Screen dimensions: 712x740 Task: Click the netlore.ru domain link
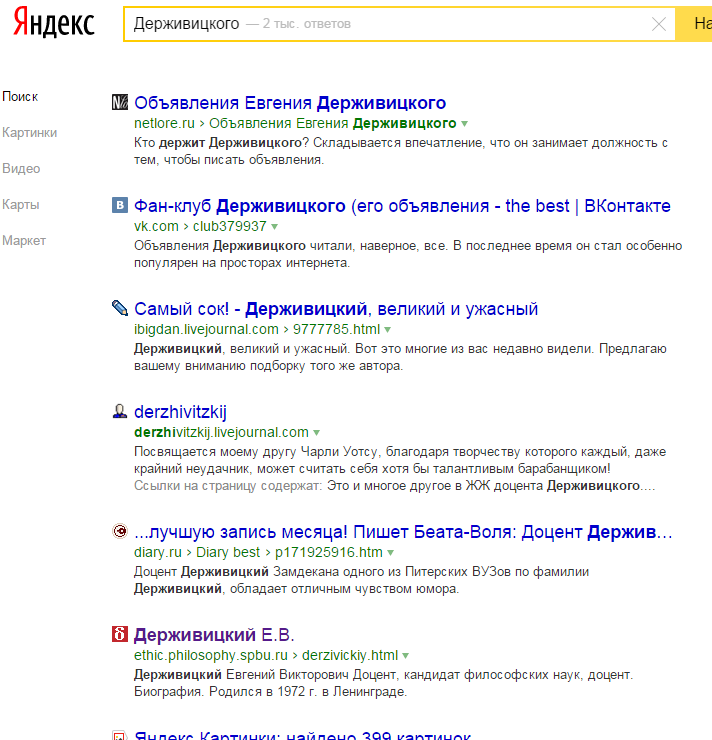pos(164,123)
